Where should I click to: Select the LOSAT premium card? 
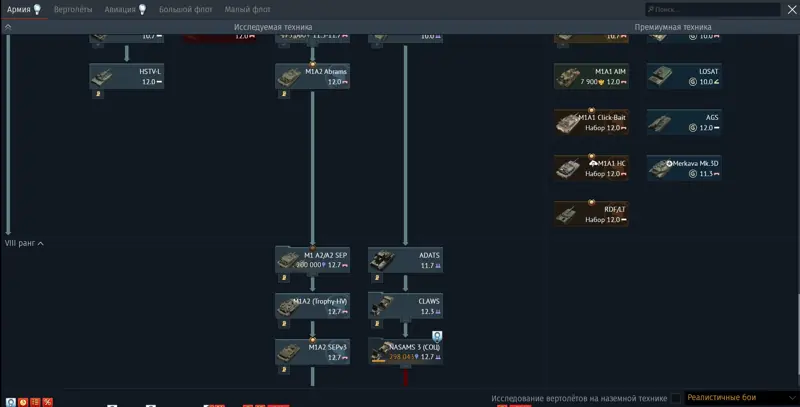684,77
